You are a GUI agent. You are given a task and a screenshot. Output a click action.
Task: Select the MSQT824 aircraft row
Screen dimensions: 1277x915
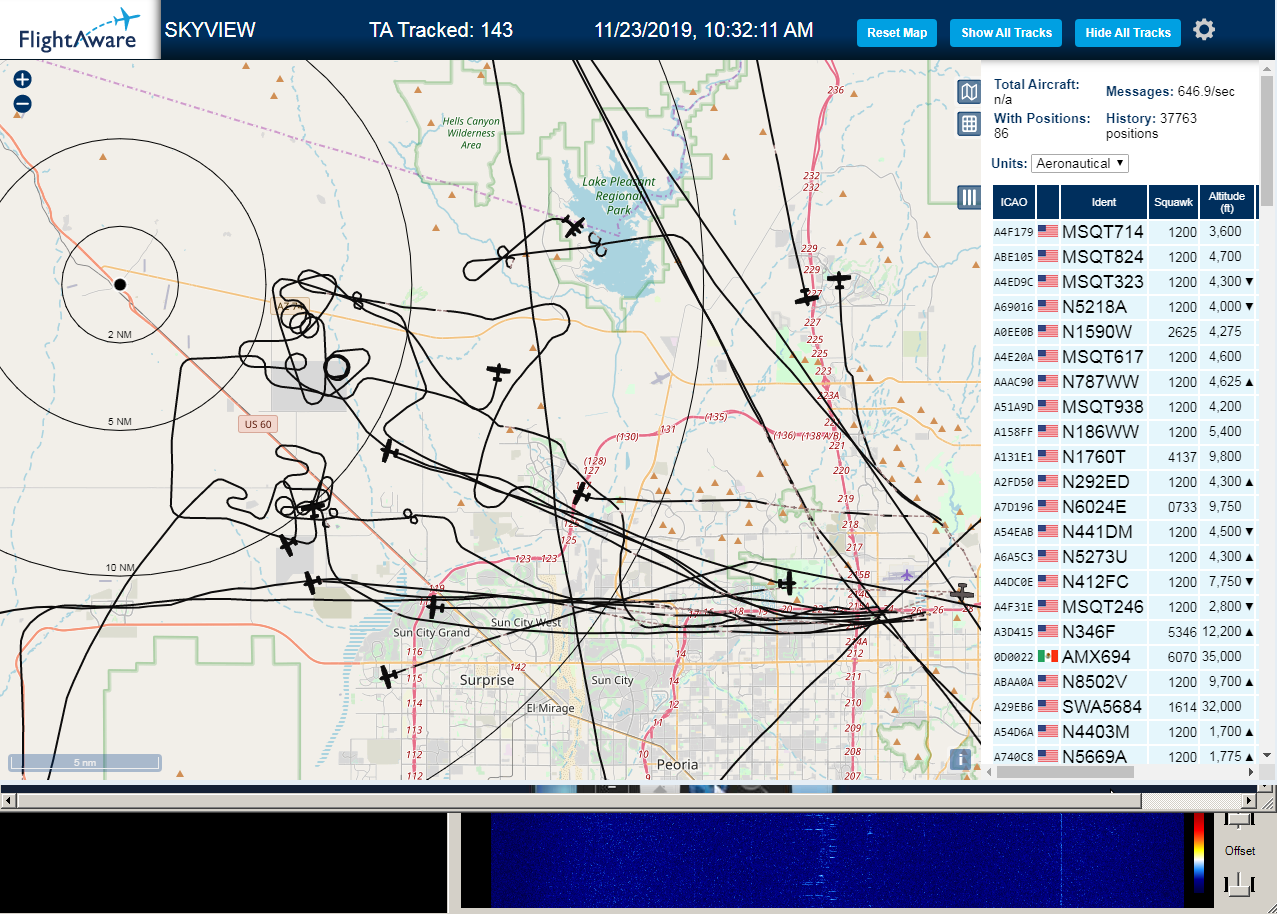click(x=1124, y=257)
